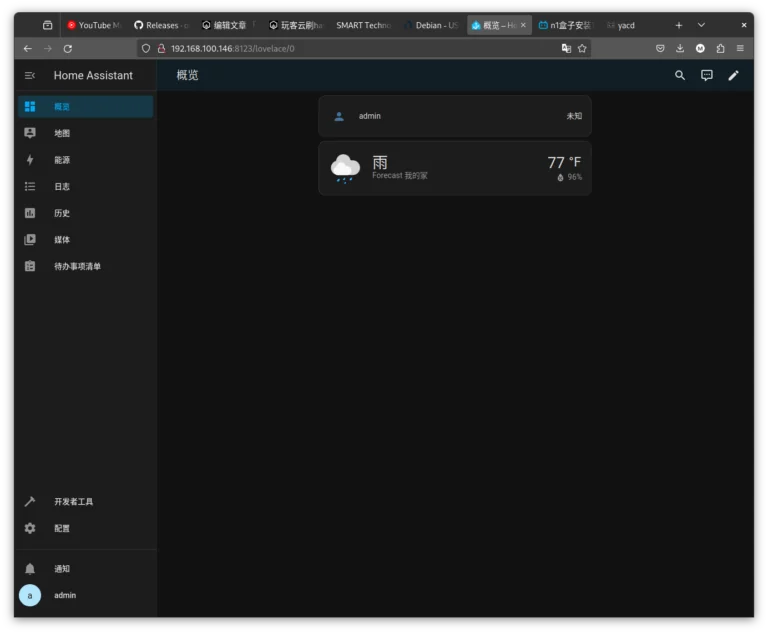This screenshot has width=768, height=633.
Task: Open the admin person entity card
Action: coord(455,116)
